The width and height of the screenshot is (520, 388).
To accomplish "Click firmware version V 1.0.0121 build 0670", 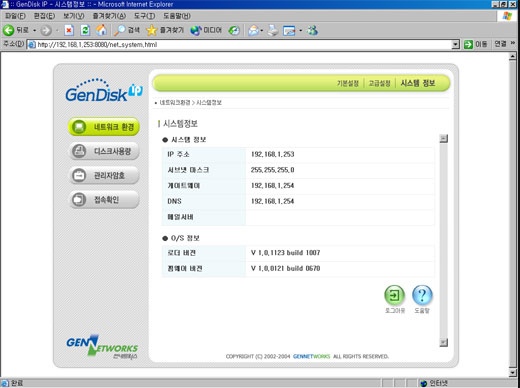I will coord(285,268).
